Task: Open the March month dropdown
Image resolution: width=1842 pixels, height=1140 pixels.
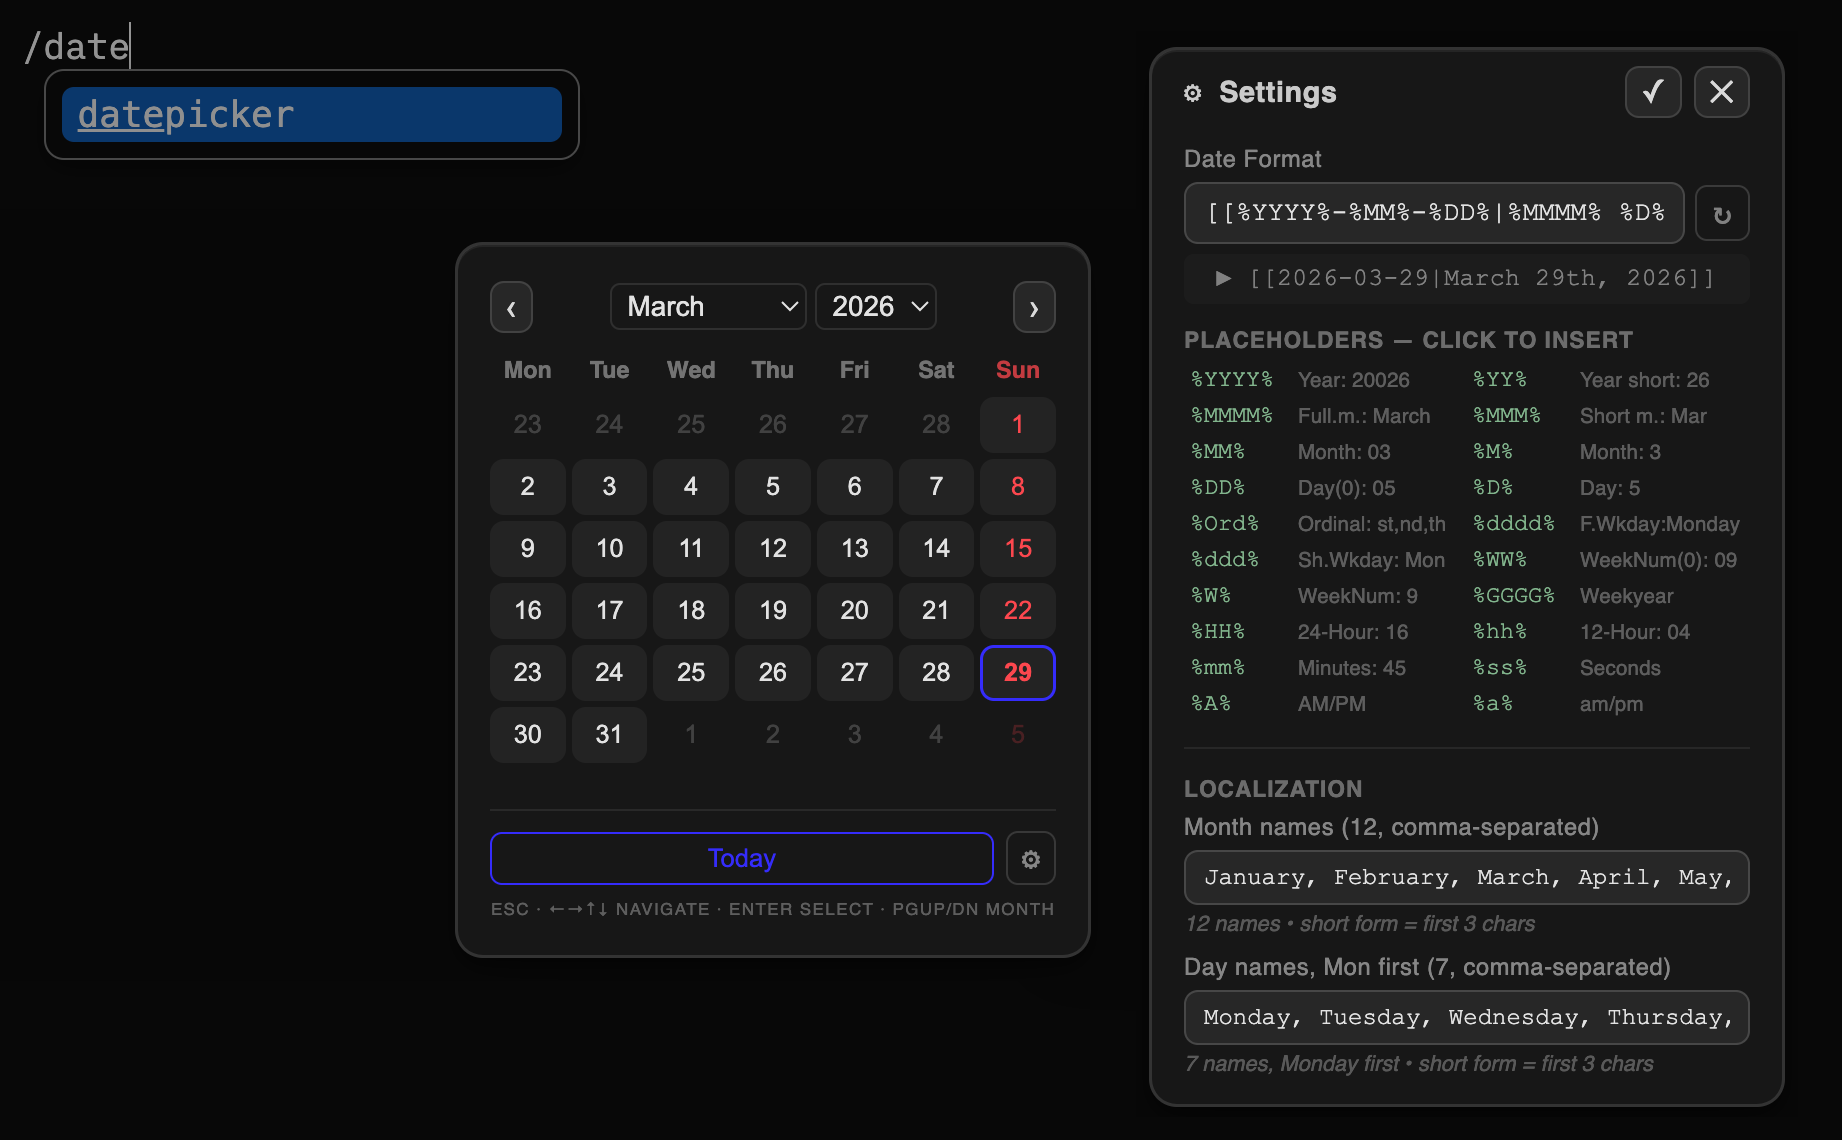Action: point(708,307)
